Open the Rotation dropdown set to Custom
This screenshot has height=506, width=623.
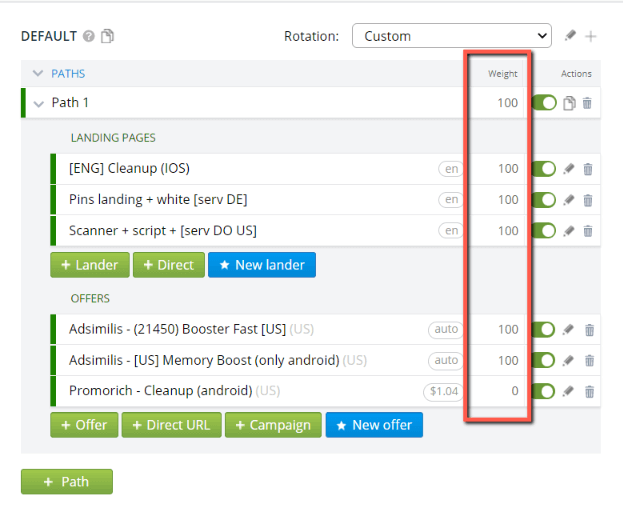click(x=451, y=36)
